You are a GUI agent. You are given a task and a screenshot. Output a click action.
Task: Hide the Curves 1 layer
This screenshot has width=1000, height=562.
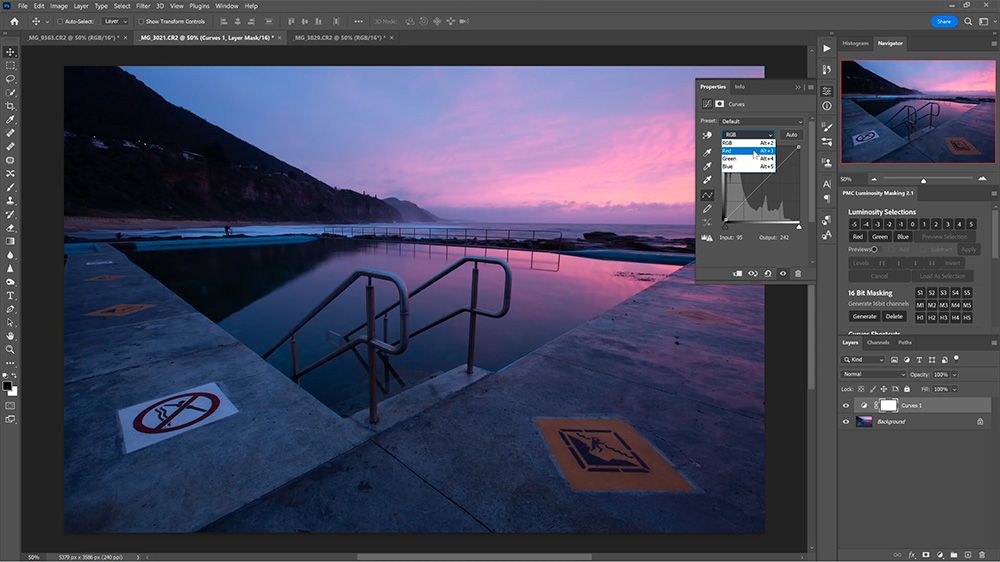(847, 406)
